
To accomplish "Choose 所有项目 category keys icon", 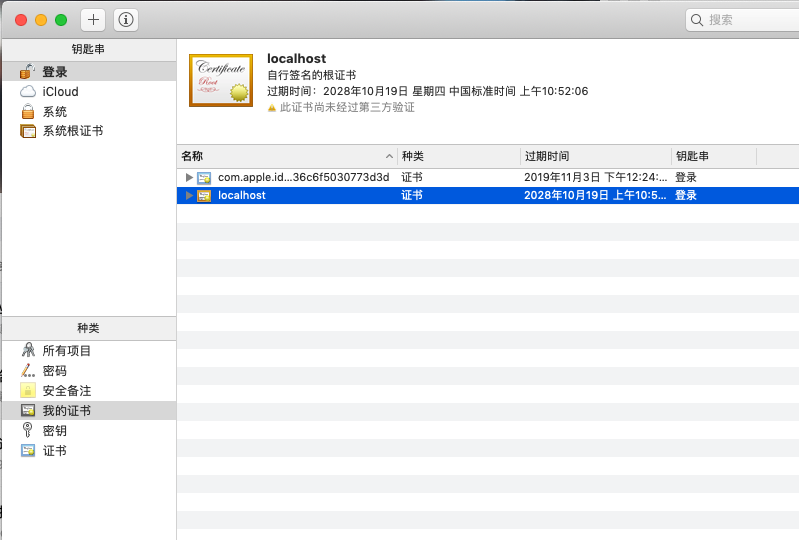I will (28, 350).
